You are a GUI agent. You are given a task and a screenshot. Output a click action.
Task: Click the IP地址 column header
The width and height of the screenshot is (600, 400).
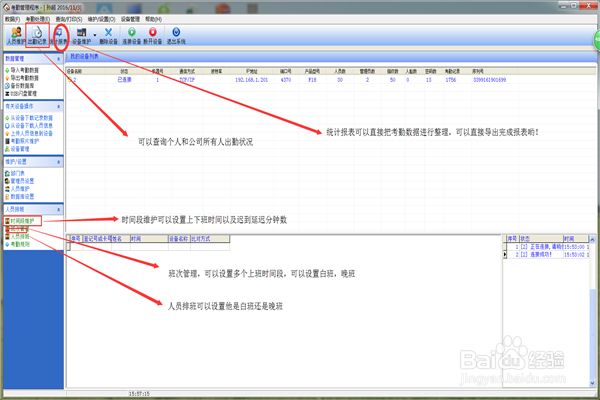pyautogui.click(x=252, y=71)
